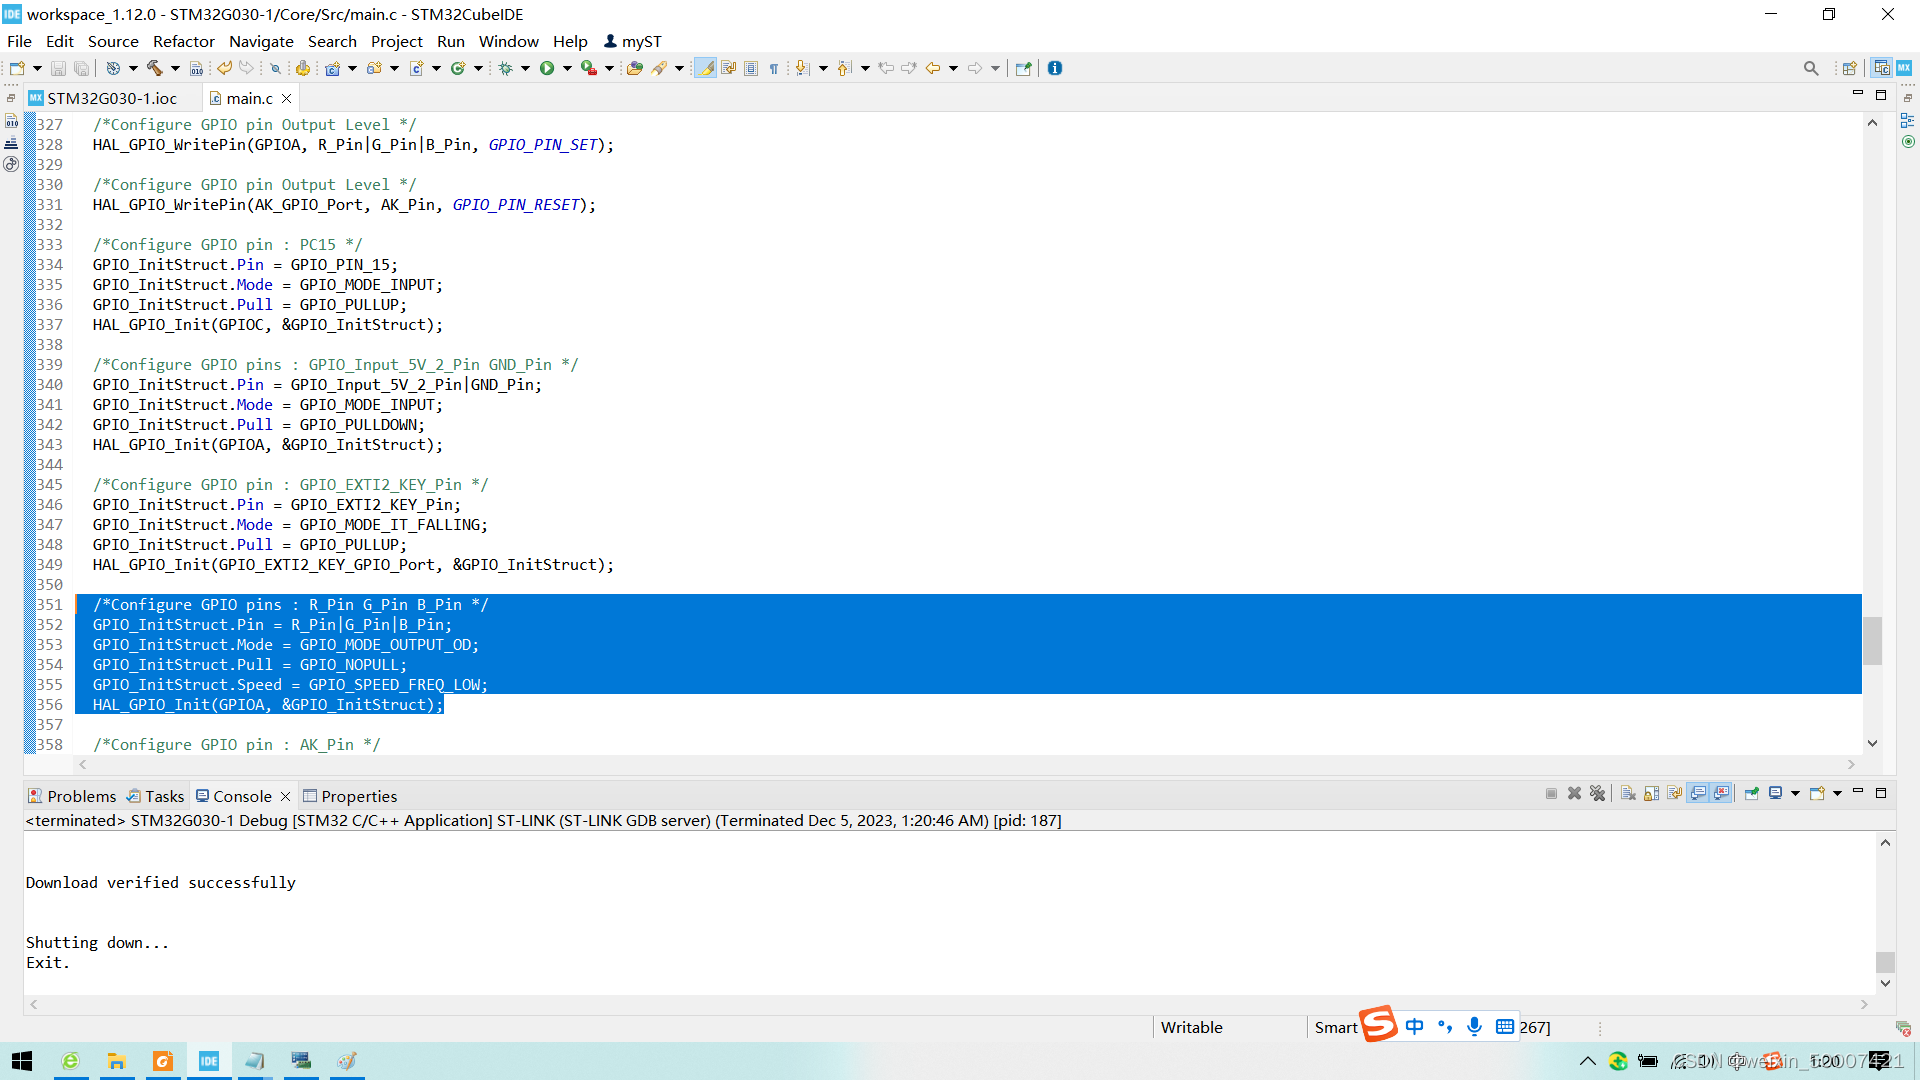The image size is (1920, 1080).
Task: Toggle Show Console on standard output
Action: (1698, 793)
